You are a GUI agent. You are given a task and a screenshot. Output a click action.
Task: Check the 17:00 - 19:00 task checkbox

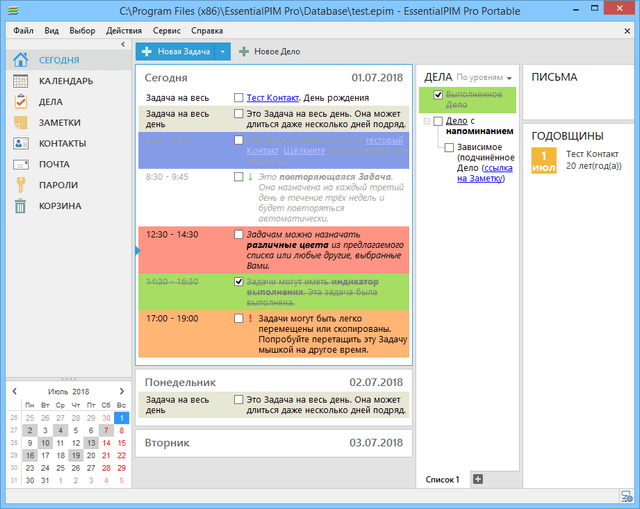(x=238, y=318)
